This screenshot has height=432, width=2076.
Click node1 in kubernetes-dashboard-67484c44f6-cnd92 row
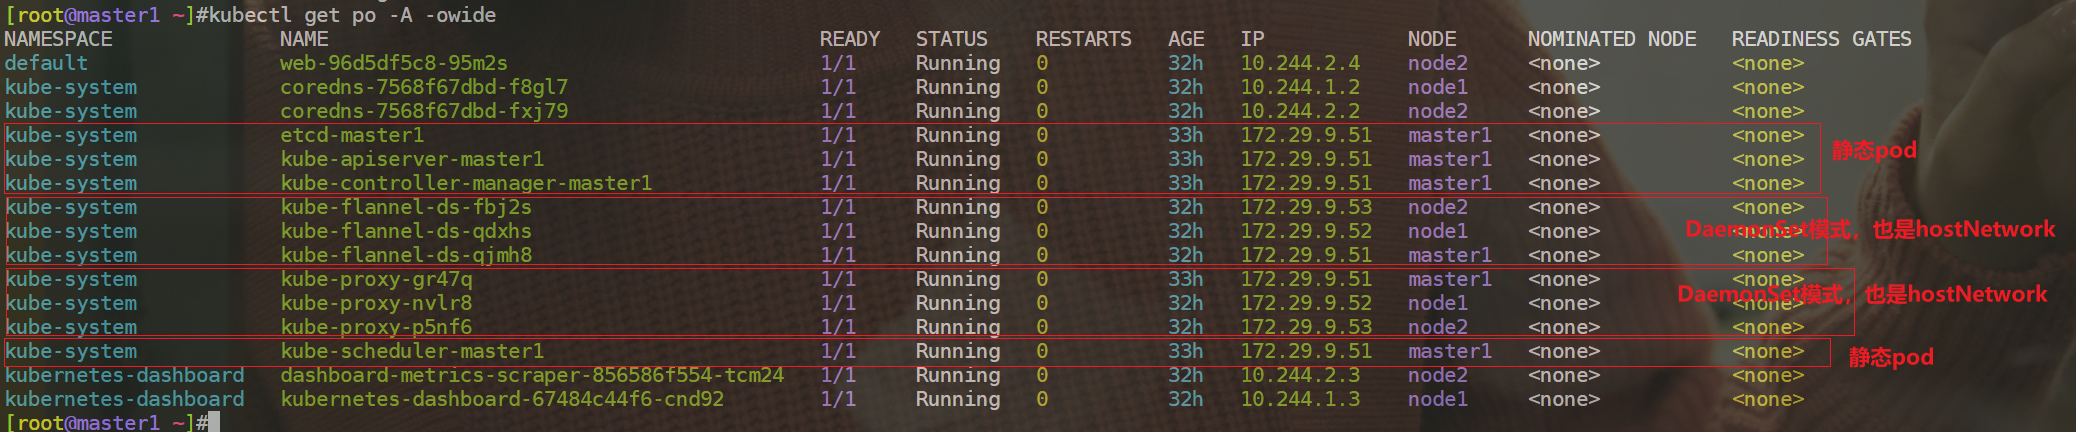(x=1438, y=399)
